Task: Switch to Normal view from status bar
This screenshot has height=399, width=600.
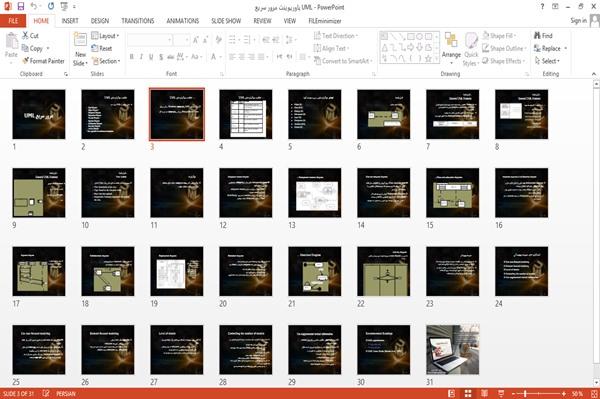Action: [x=452, y=393]
